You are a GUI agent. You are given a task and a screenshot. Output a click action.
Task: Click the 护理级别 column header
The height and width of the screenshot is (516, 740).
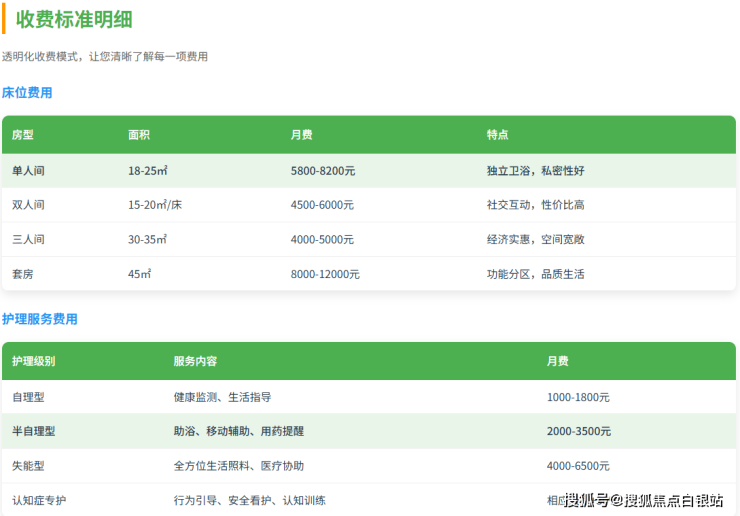point(34,361)
